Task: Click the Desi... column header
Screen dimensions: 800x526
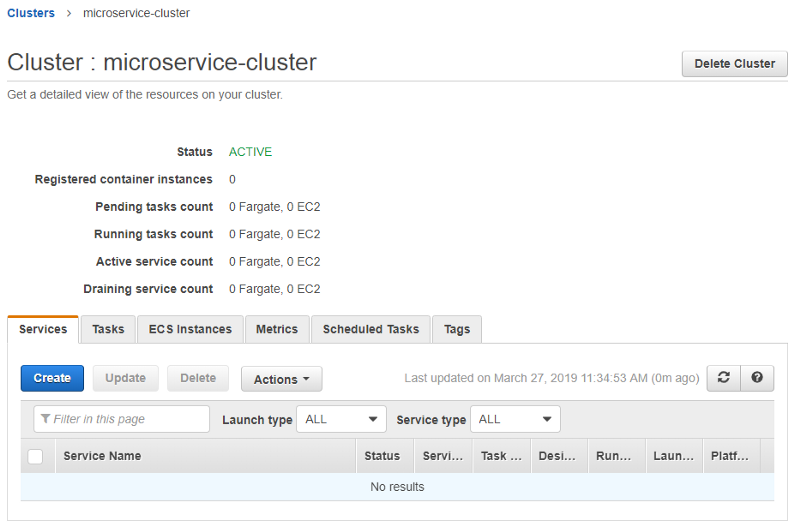Action: point(560,456)
